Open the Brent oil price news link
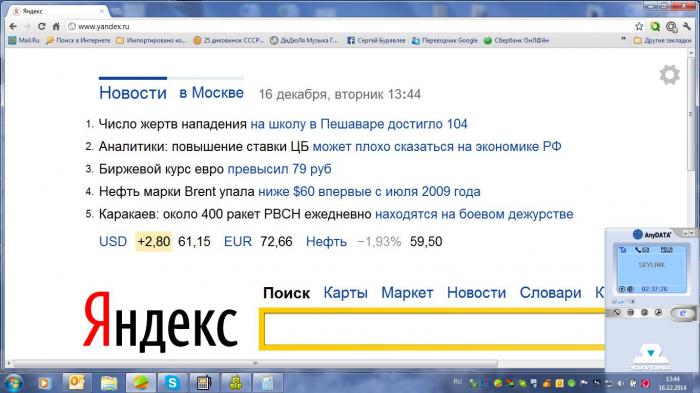The image size is (700, 393). click(369, 192)
